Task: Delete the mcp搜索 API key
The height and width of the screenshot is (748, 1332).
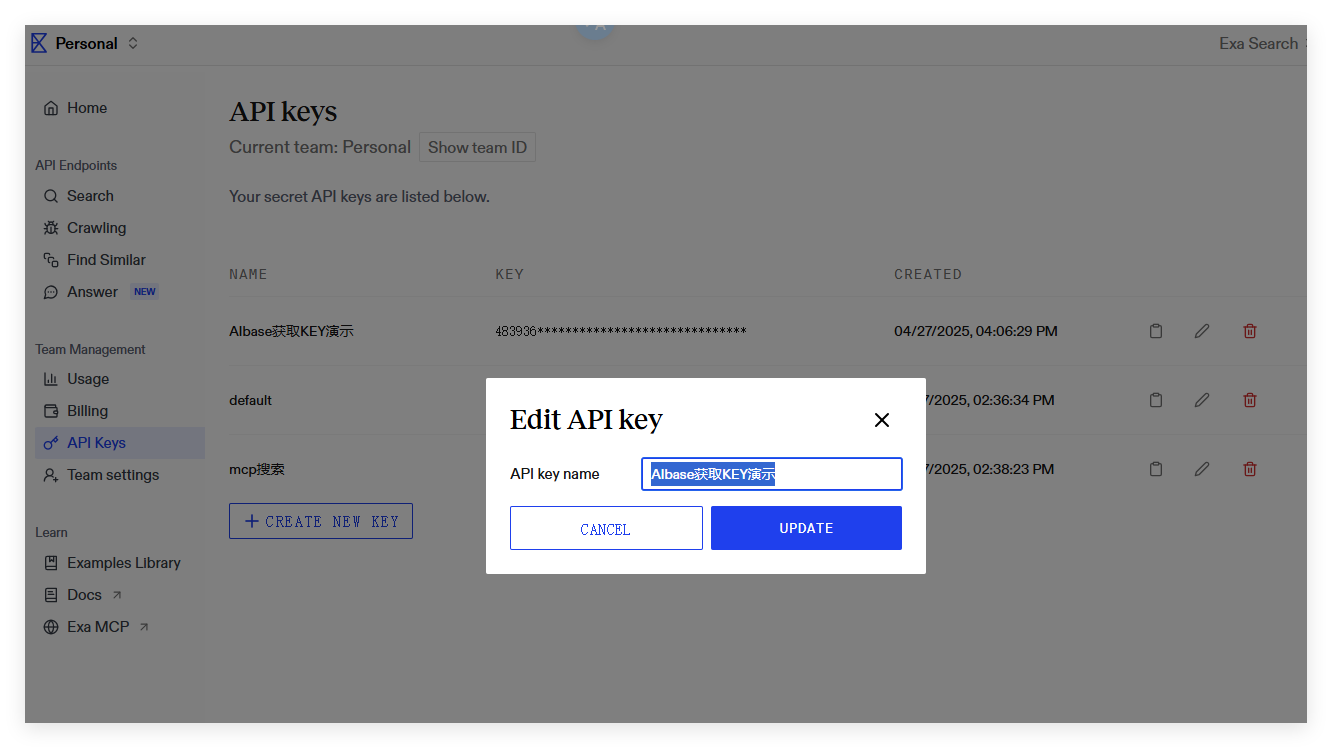Action: pyautogui.click(x=1249, y=469)
